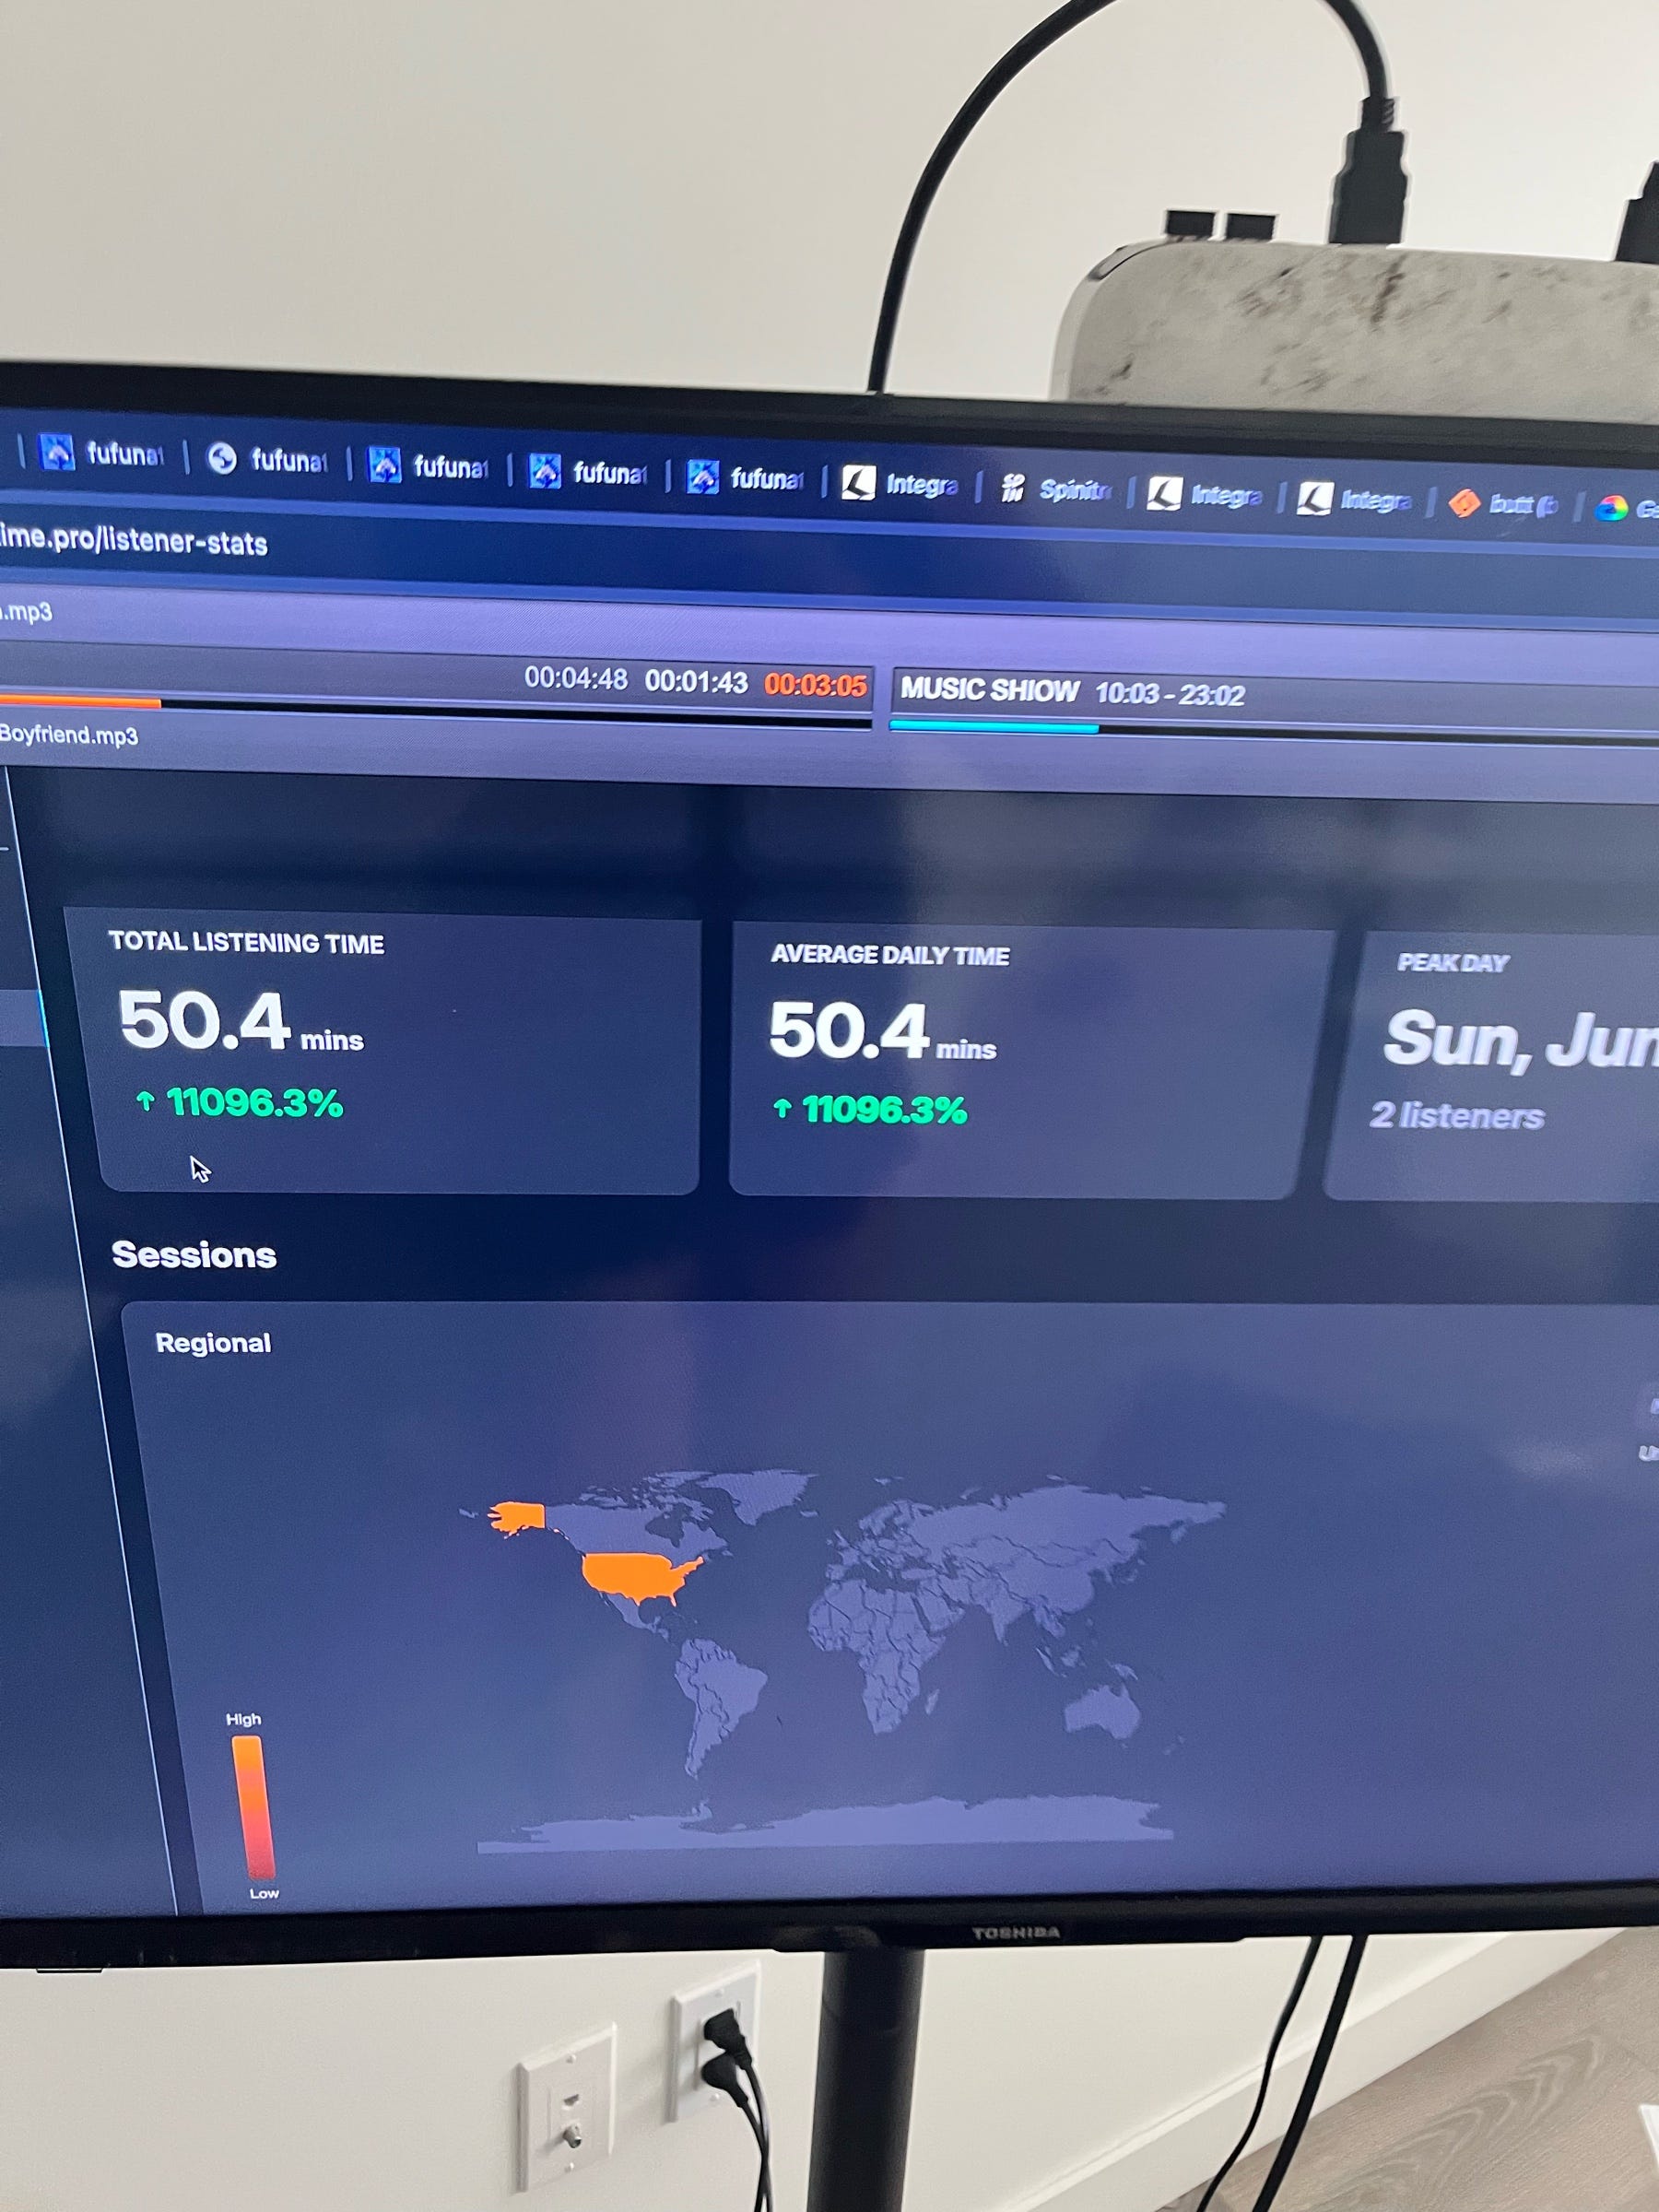Click the red 00:03:05 remaining time
This screenshot has width=1659, height=2212.
point(815,685)
